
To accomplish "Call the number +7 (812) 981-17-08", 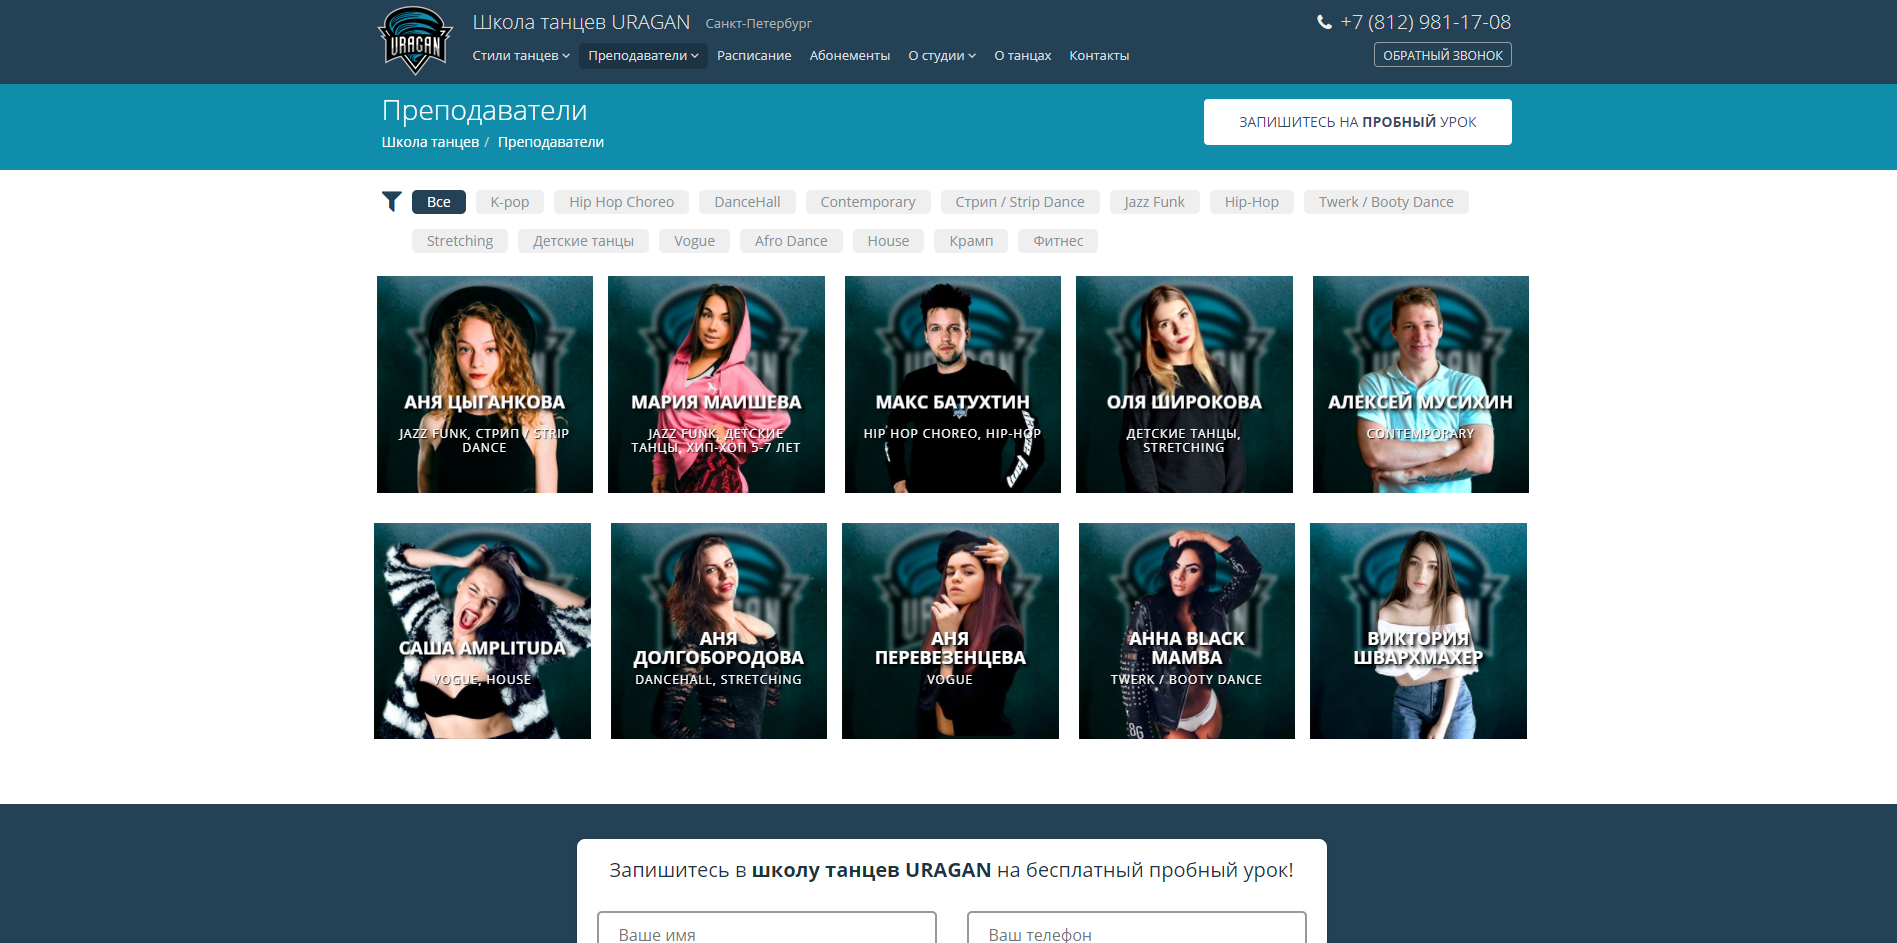I will [x=1426, y=22].
